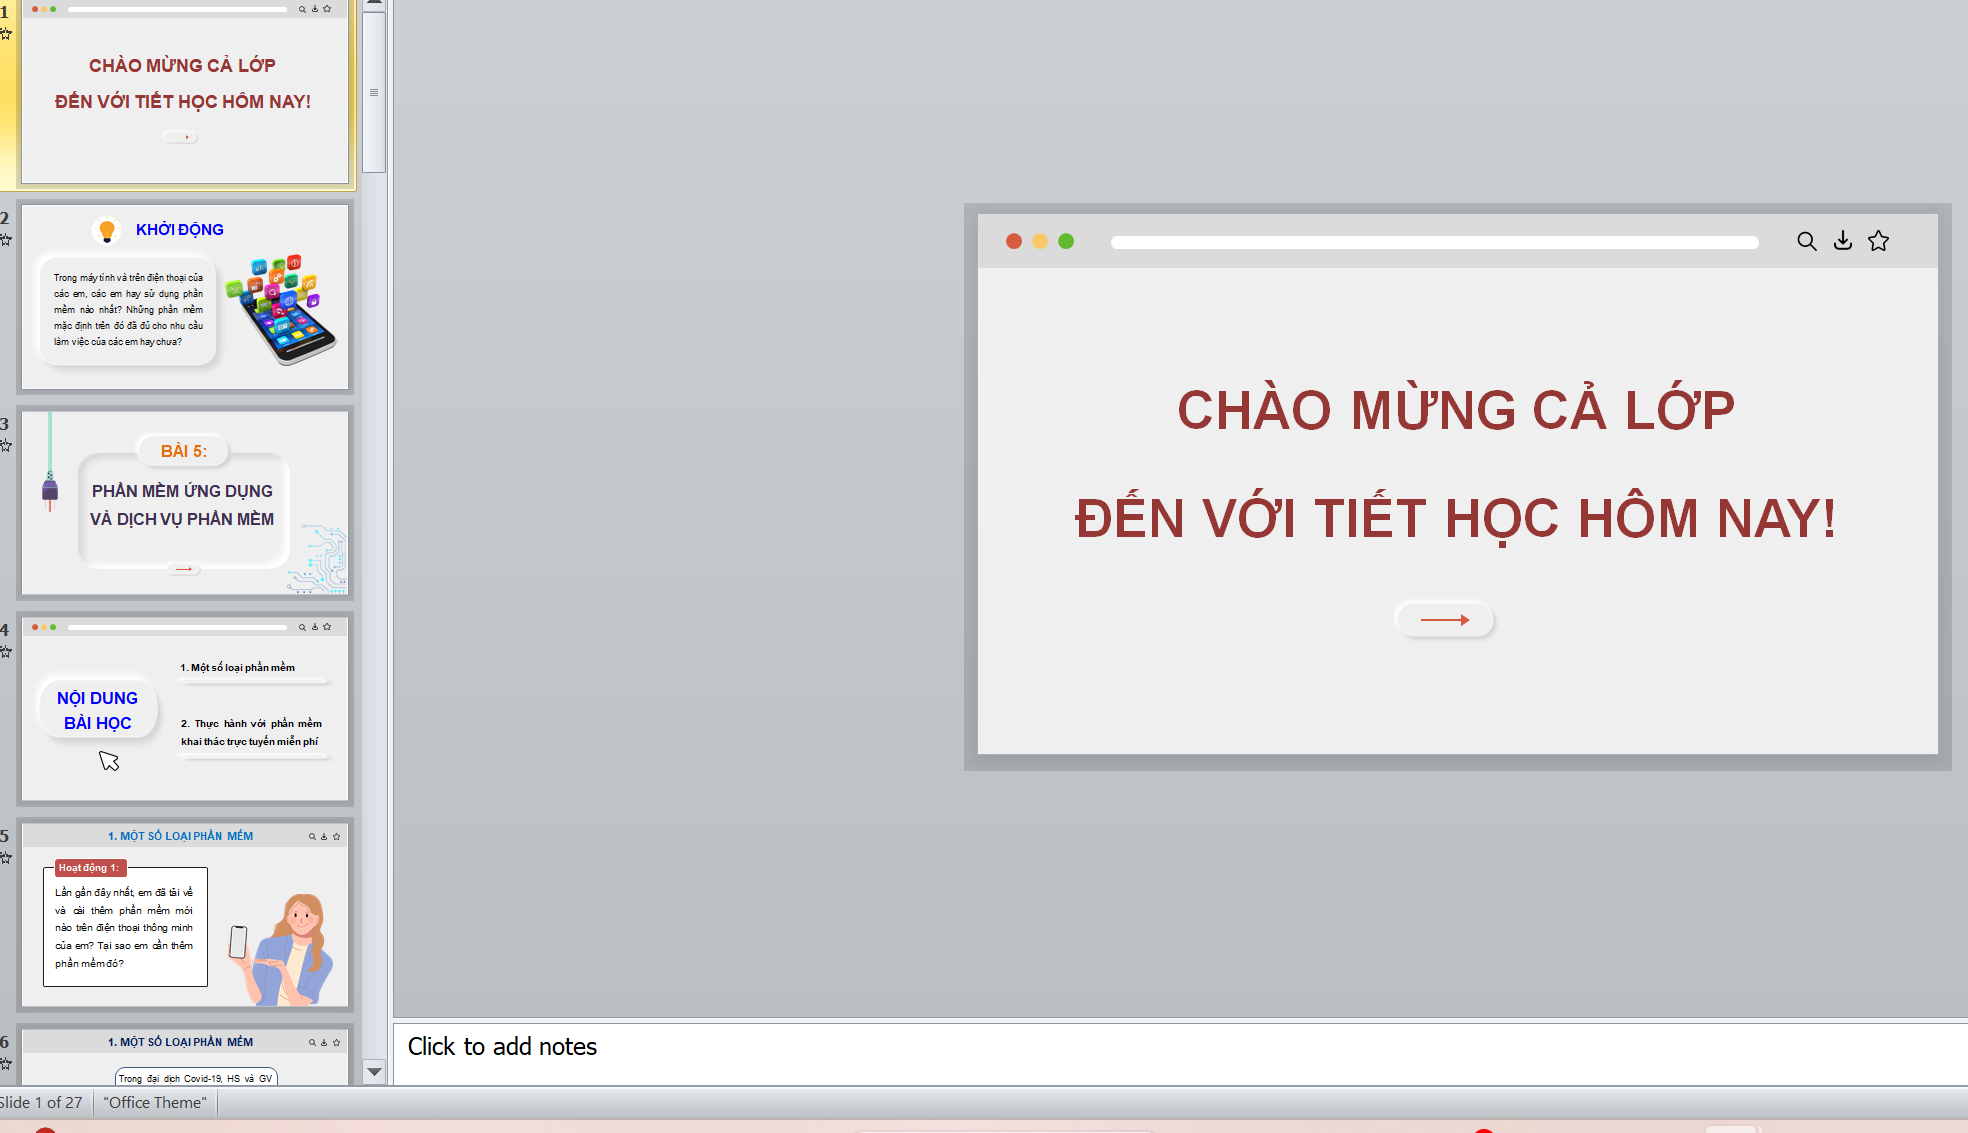Click the green dot on slide's browser bar
Viewport: 1968px width, 1133px height.
(x=1066, y=241)
